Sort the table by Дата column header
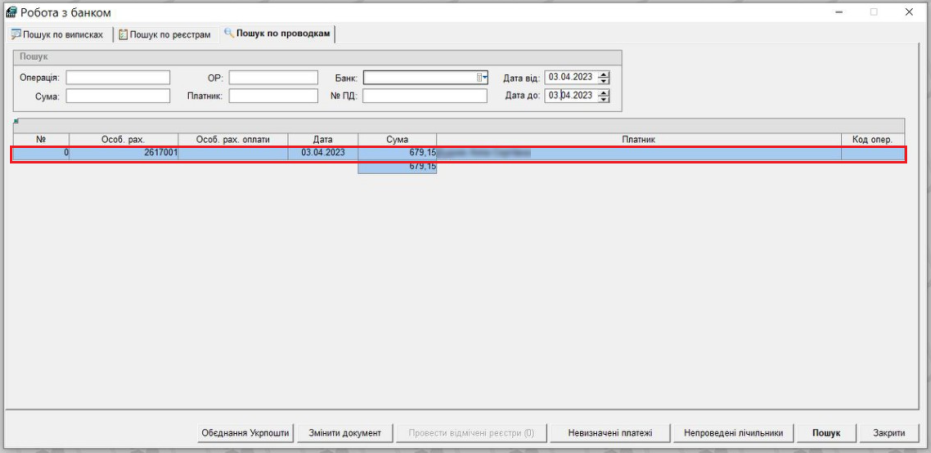 [322, 139]
